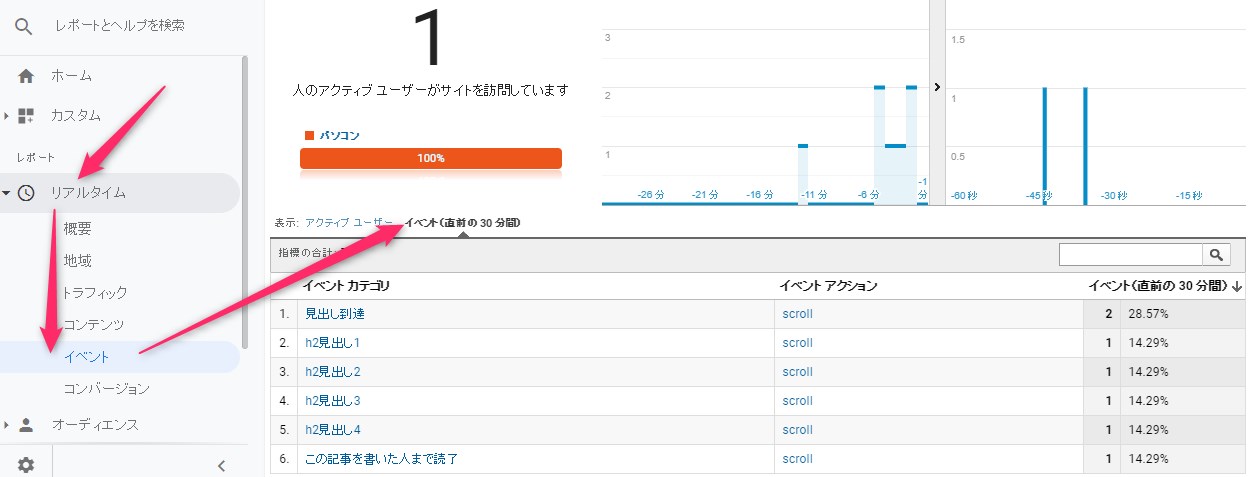Click the search magnifier icon in sidebar
Viewport: 1250px width, 477px height.
(24, 26)
